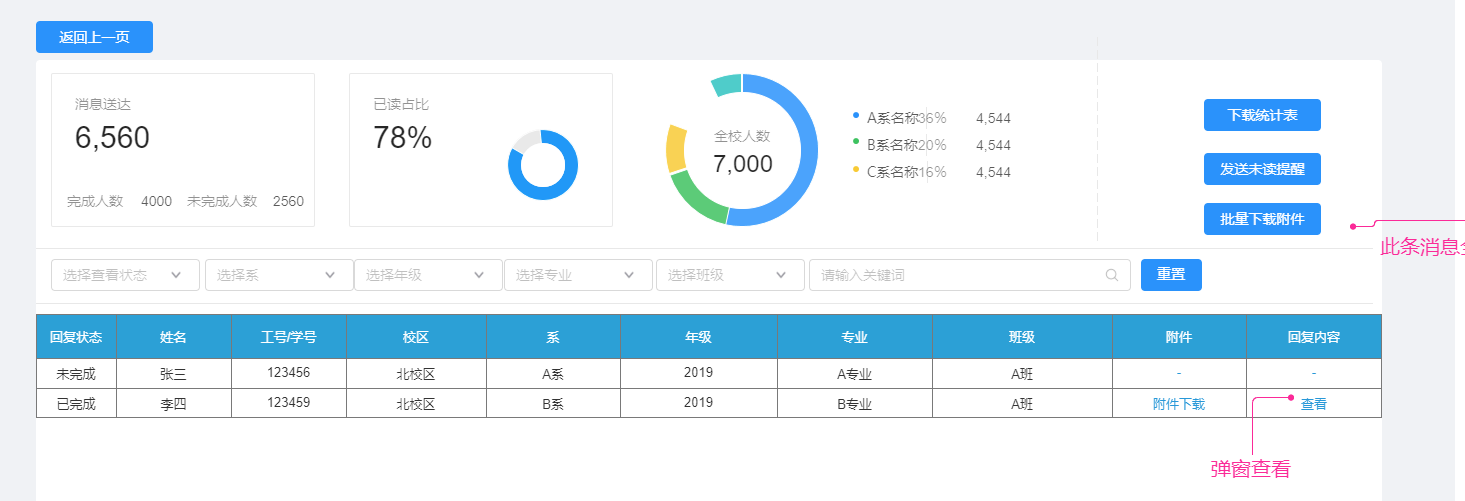This screenshot has width=1465, height=501.
Task: Click the green B系名称 legend dot
Action: tap(856, 143)
